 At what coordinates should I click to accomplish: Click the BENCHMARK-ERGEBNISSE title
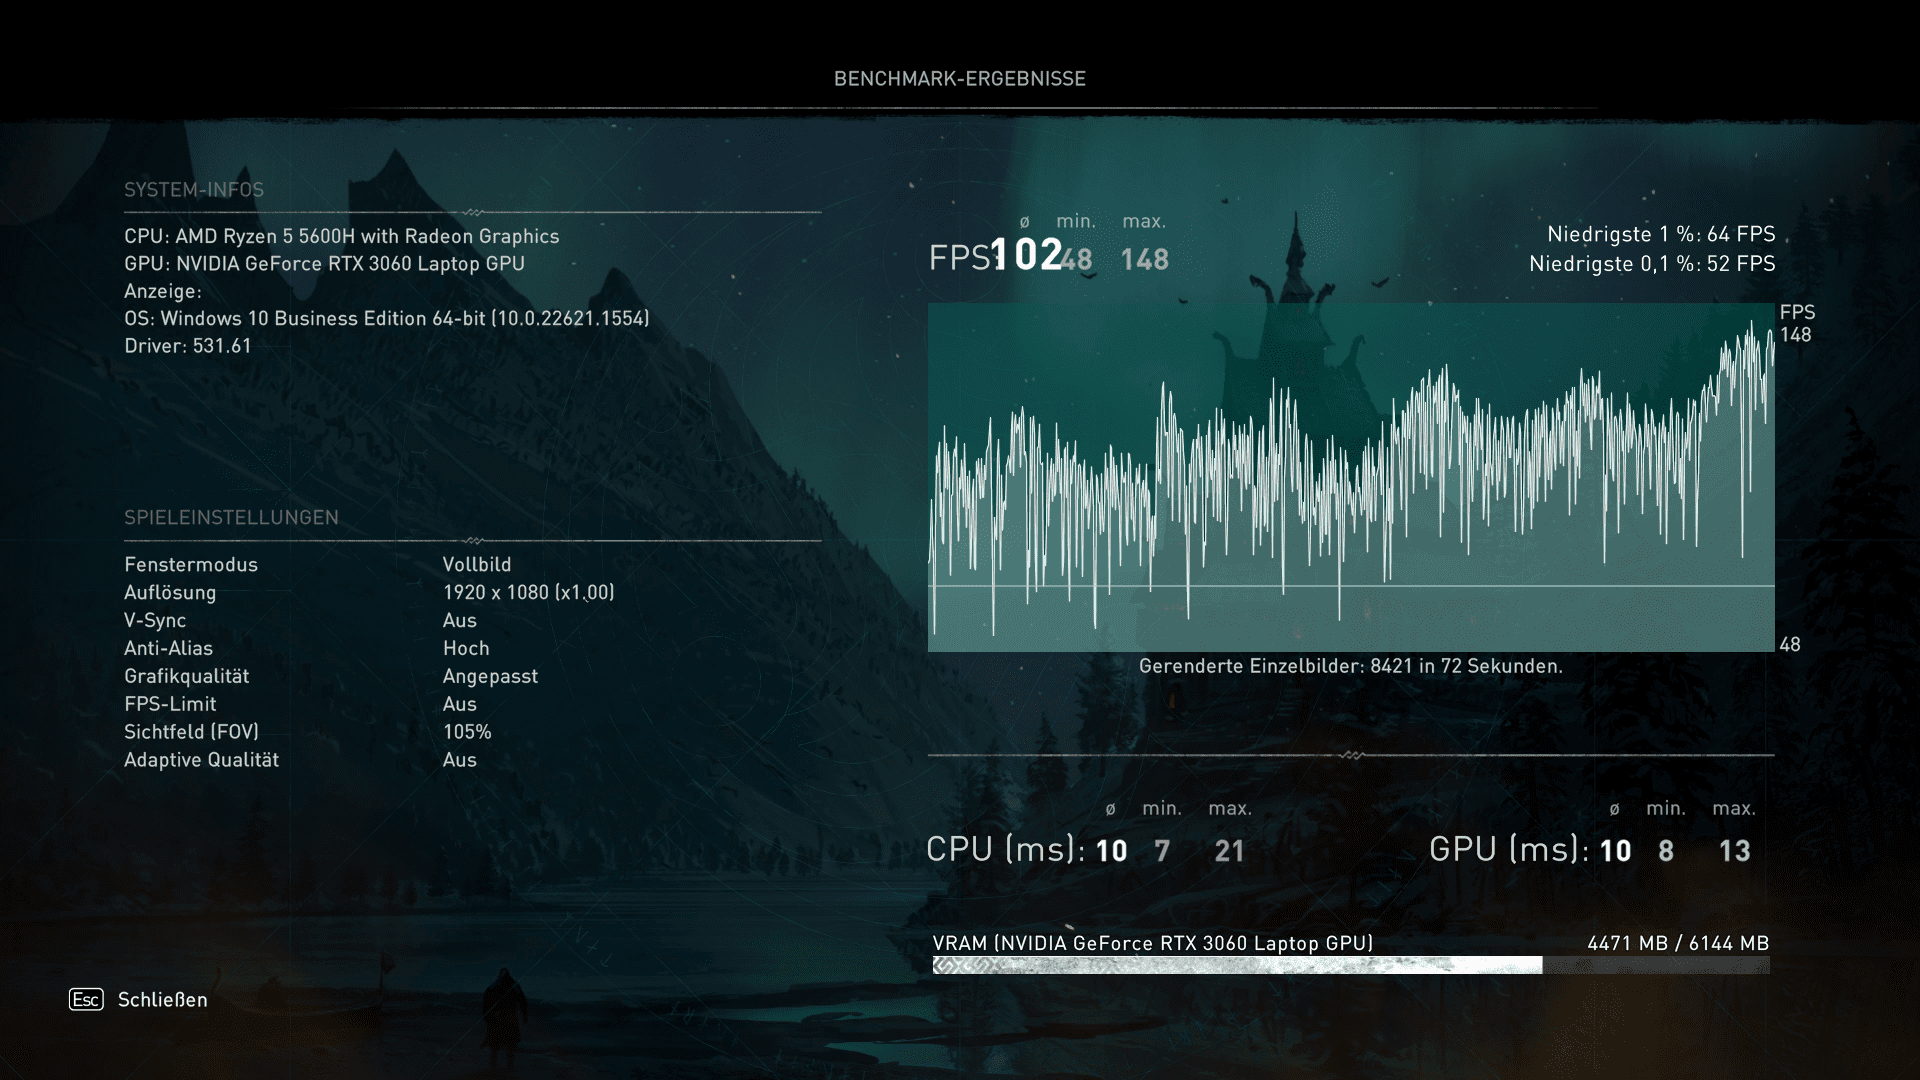(x=959, y=78)
